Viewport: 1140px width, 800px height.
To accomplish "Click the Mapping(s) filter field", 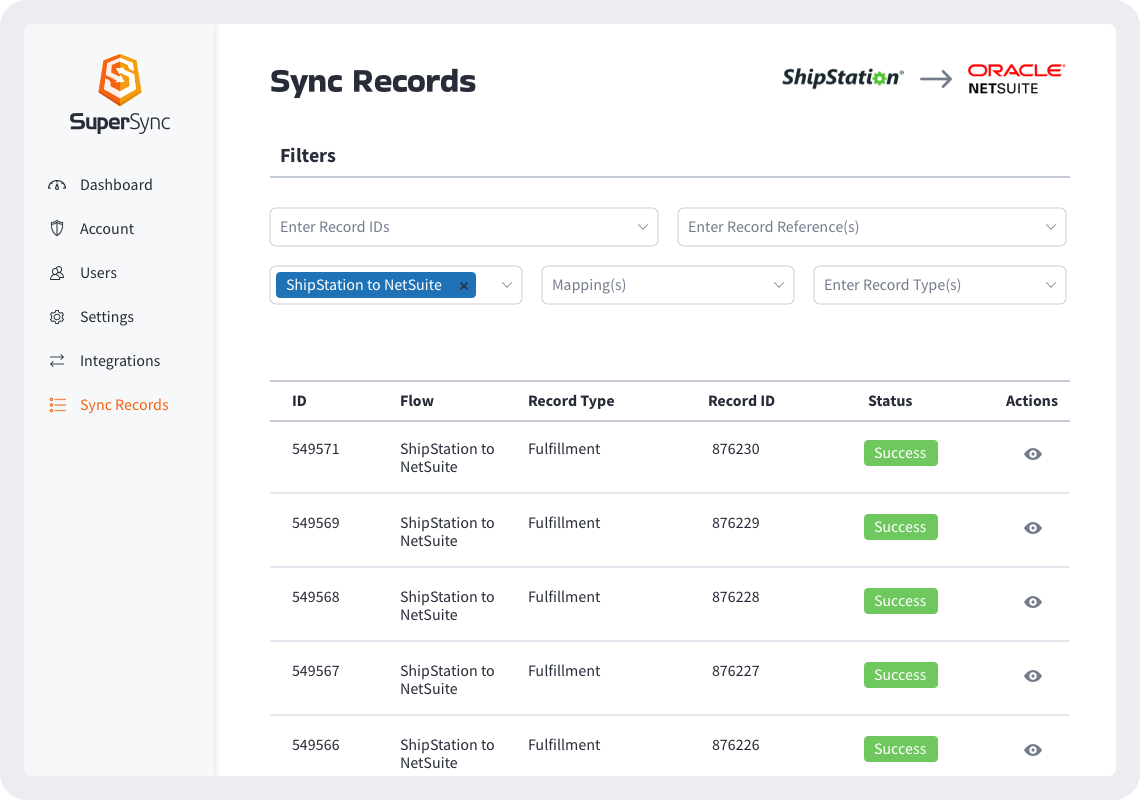I will coord(667,285).
